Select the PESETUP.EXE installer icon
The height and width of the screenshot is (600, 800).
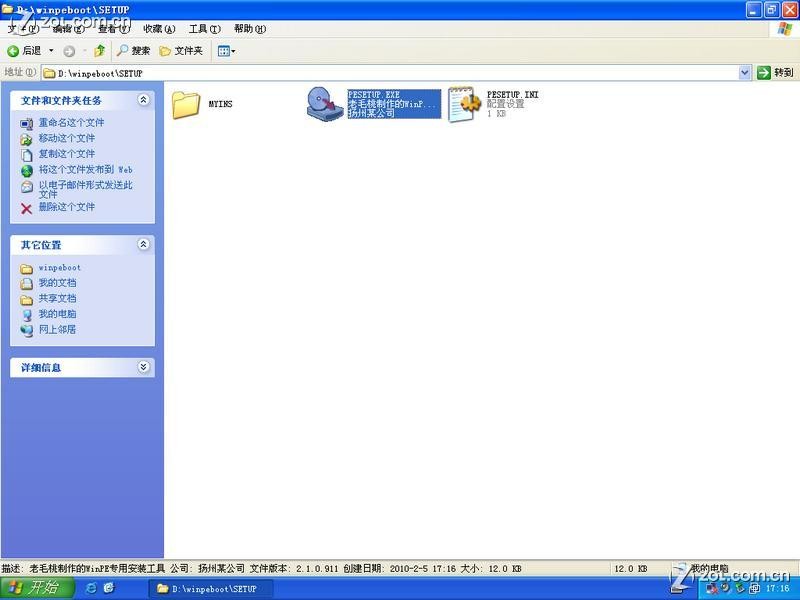[x=324, y=104]
